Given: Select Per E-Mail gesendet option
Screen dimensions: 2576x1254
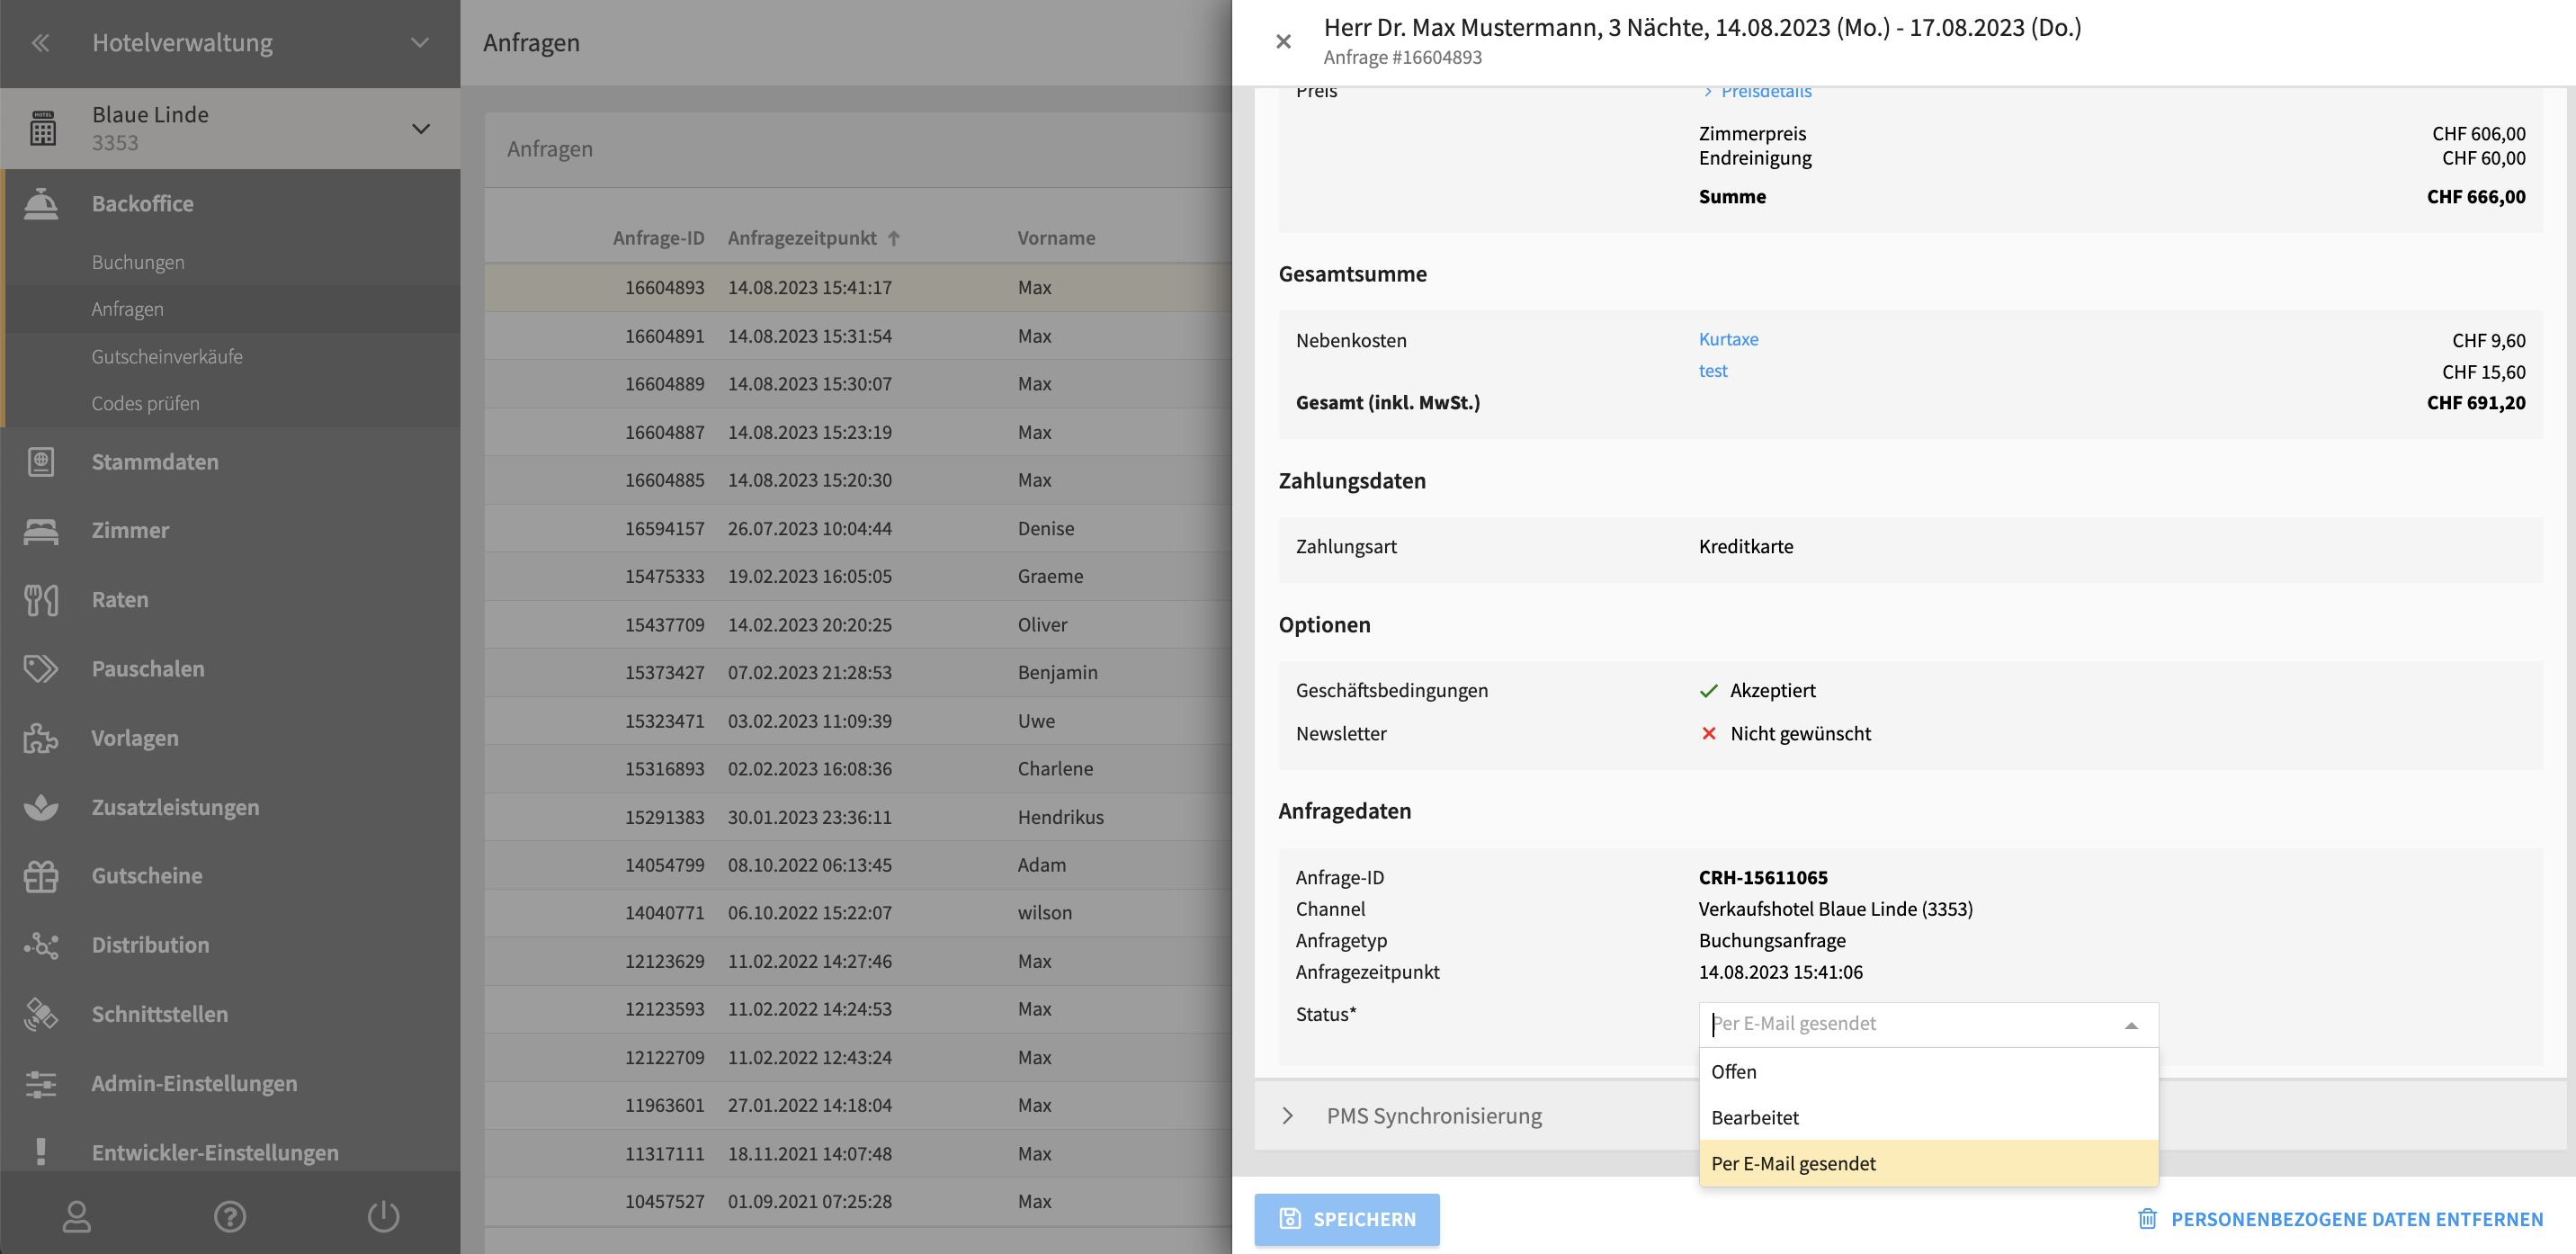Looking at the screenshot, I should 1928,1163.
